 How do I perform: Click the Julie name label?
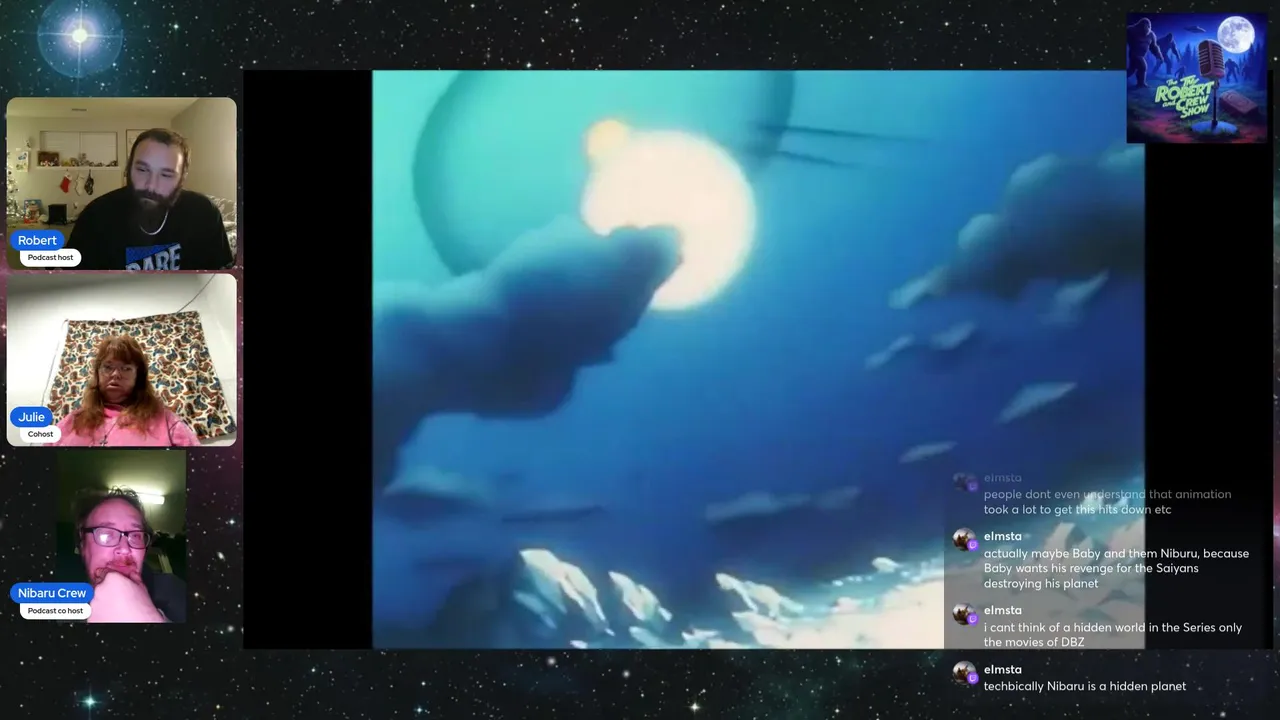point(31,417)
